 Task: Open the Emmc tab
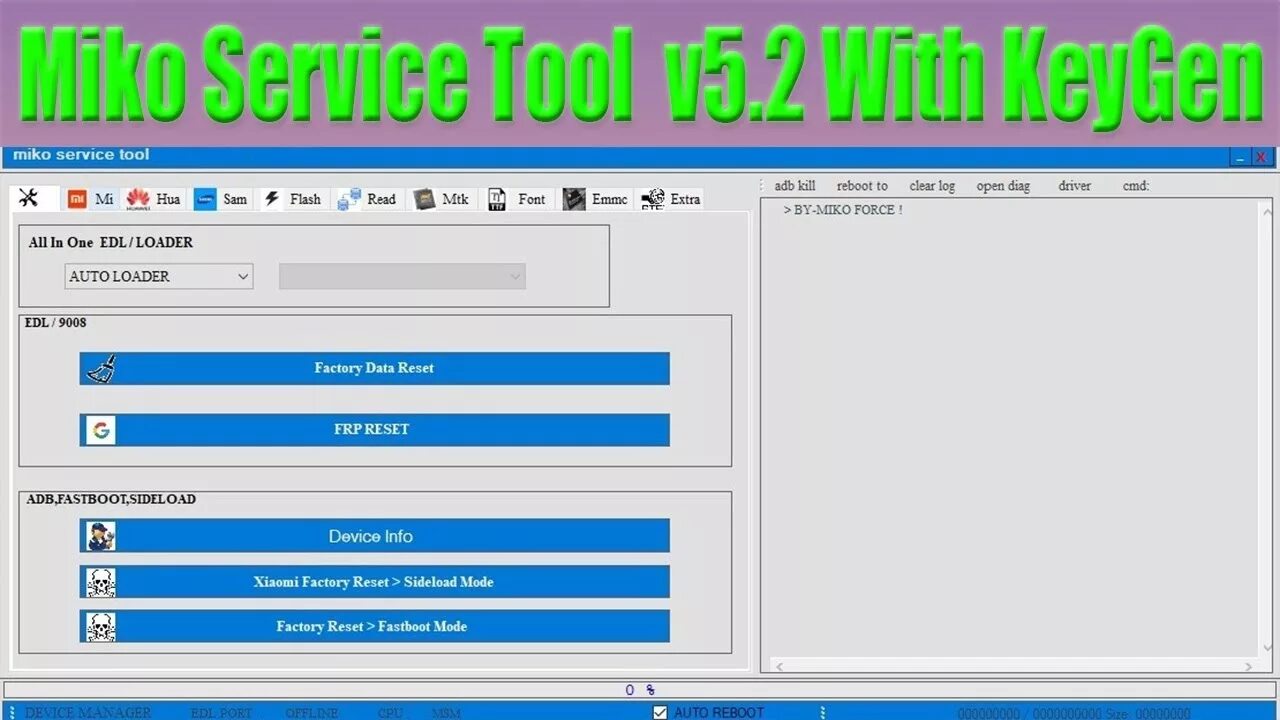595,199
